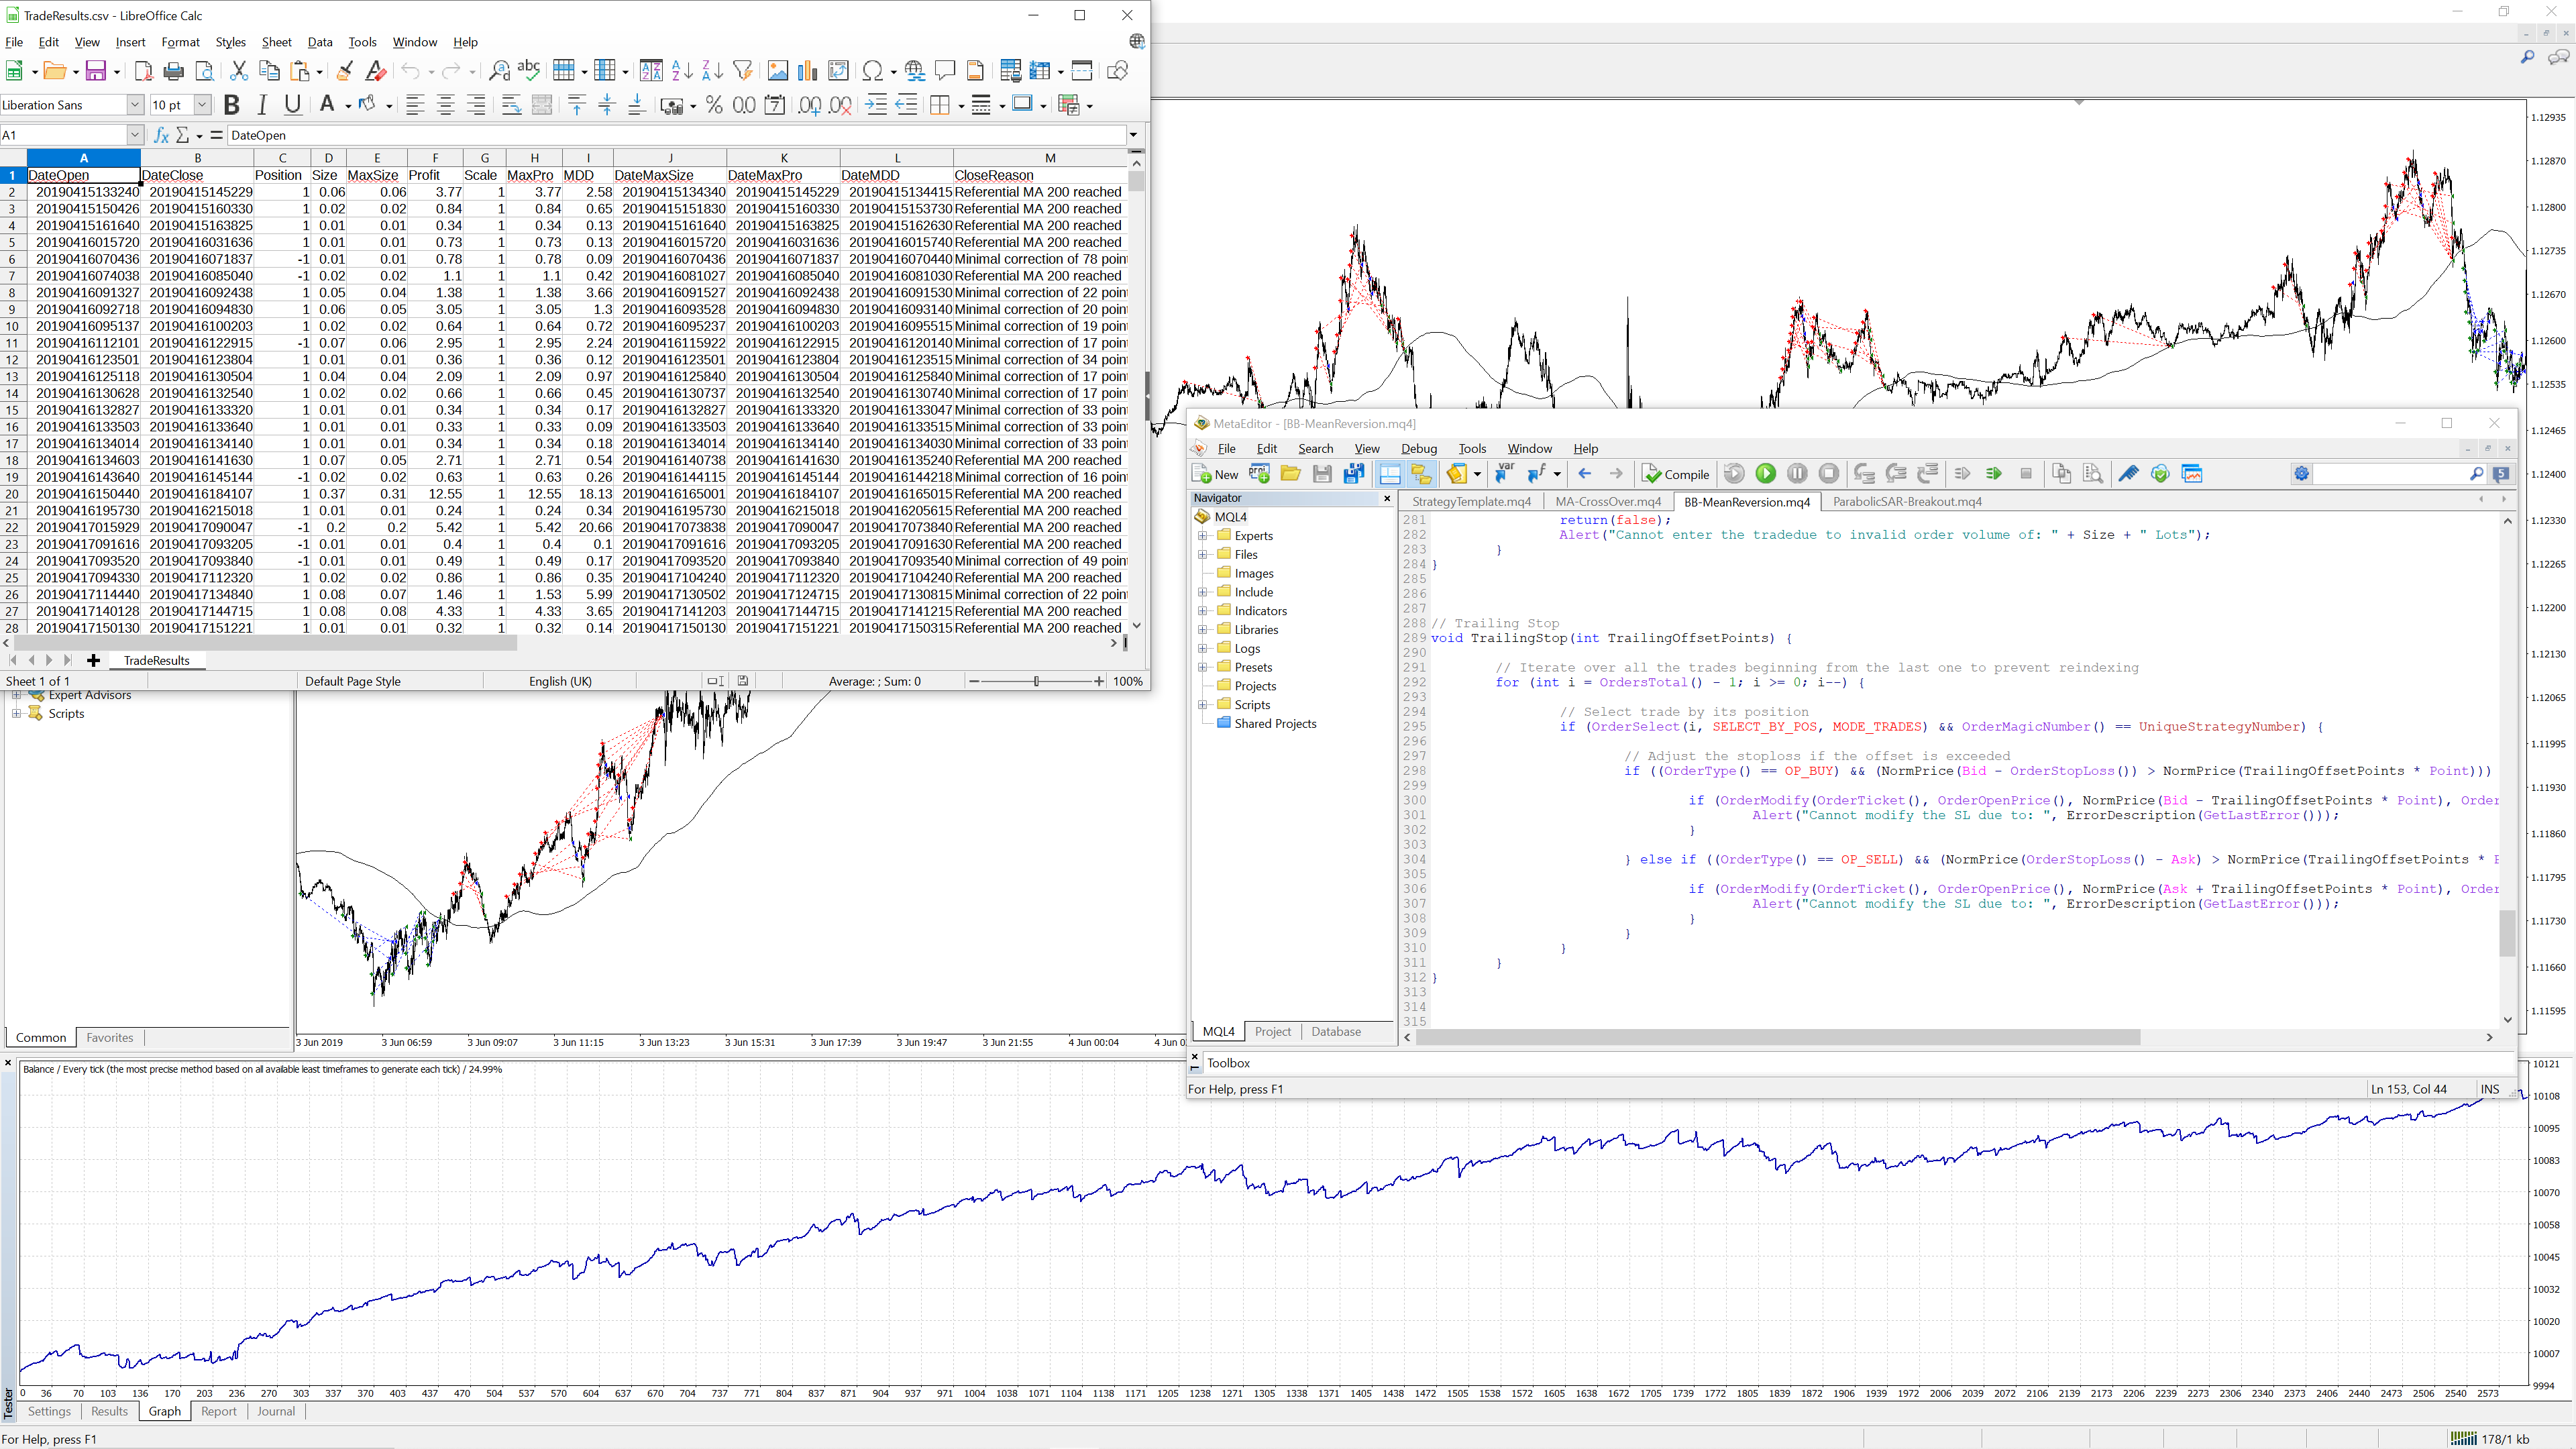Select TradeResults sheet tab
The width and height of the screenshot is (2576, 1449).
coord(156,660)
